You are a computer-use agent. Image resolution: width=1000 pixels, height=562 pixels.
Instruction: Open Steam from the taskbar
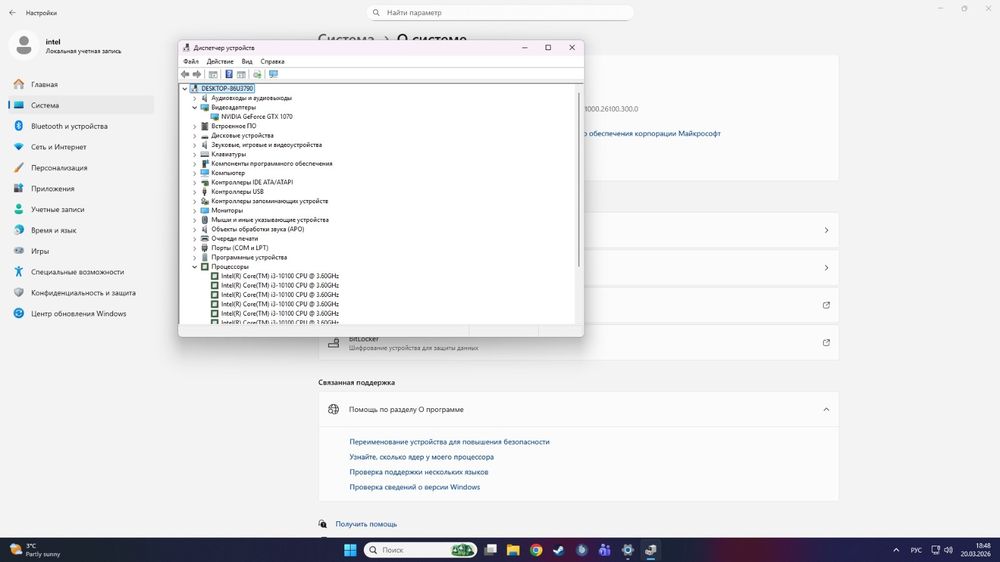[x=559, y=550]
